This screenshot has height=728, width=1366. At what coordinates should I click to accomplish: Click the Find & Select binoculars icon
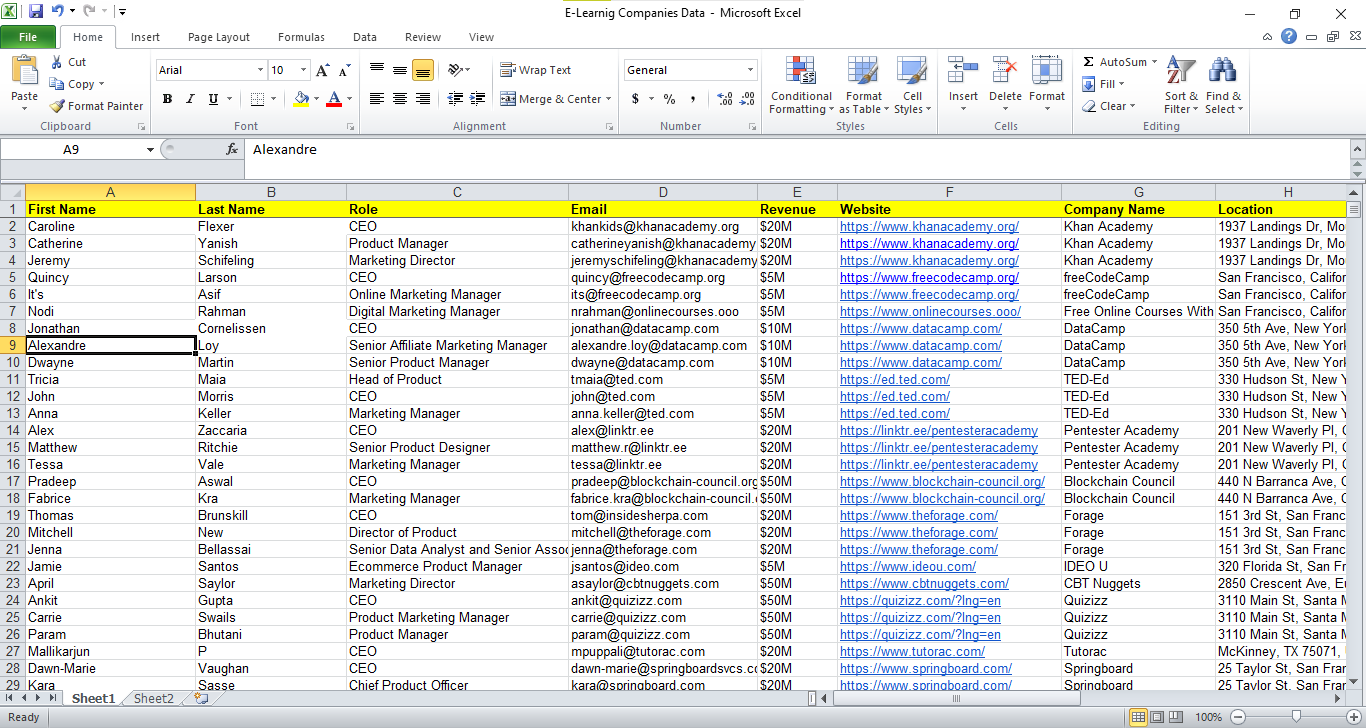tap(1222, 72)
